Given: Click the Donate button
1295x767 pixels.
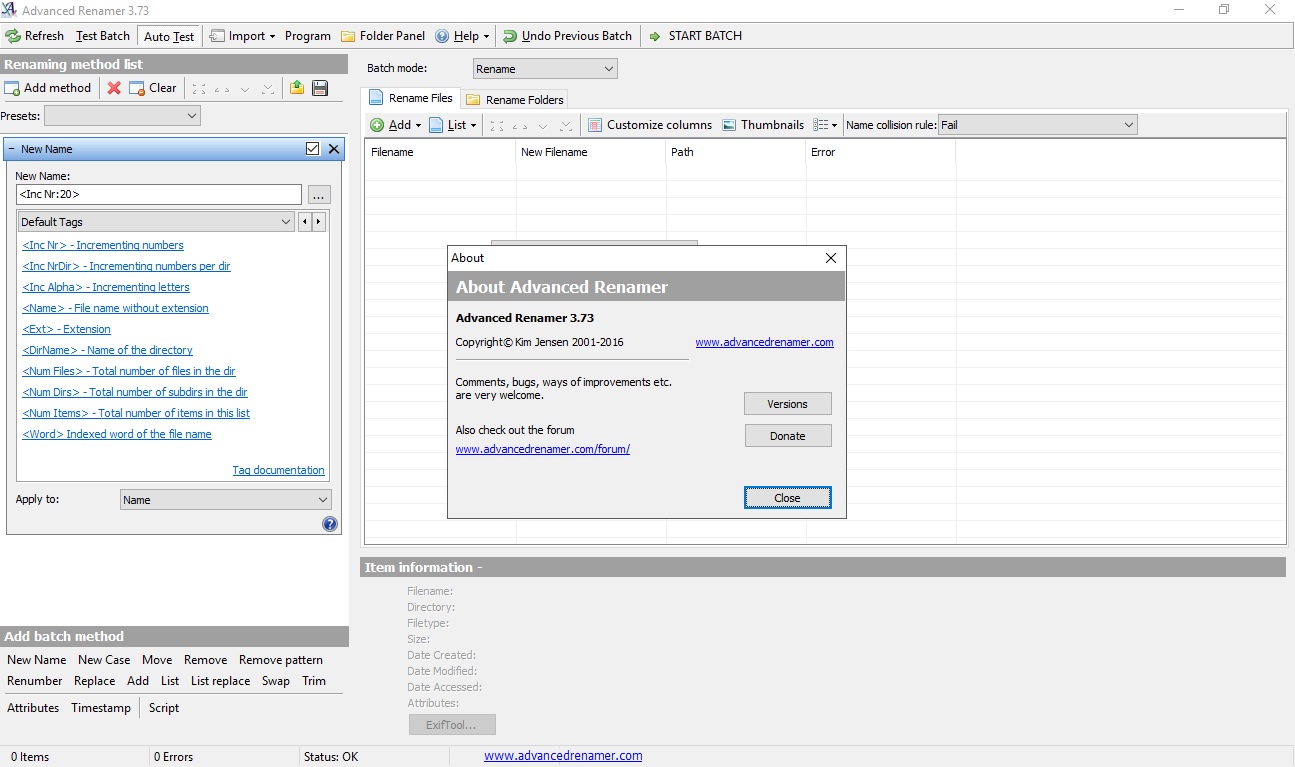Looking at the screenshot, I should pos(788,436).
